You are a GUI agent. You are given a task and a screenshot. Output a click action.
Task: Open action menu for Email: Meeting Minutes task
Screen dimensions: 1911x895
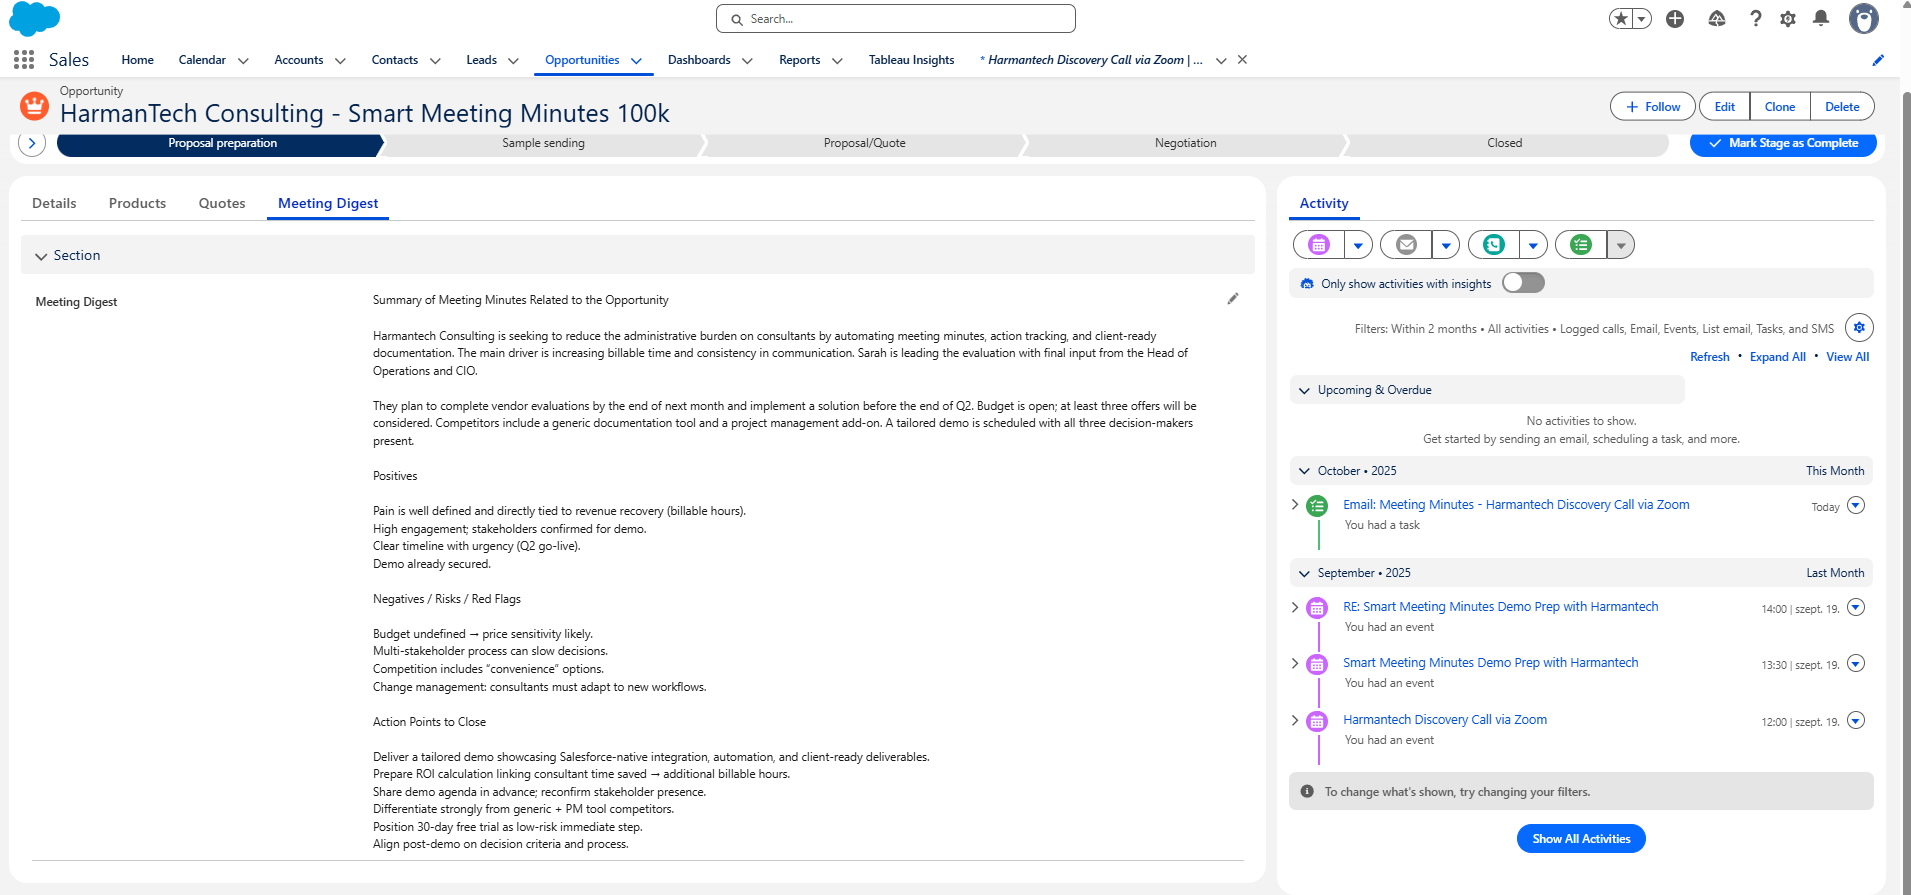tap(1856, 505)
